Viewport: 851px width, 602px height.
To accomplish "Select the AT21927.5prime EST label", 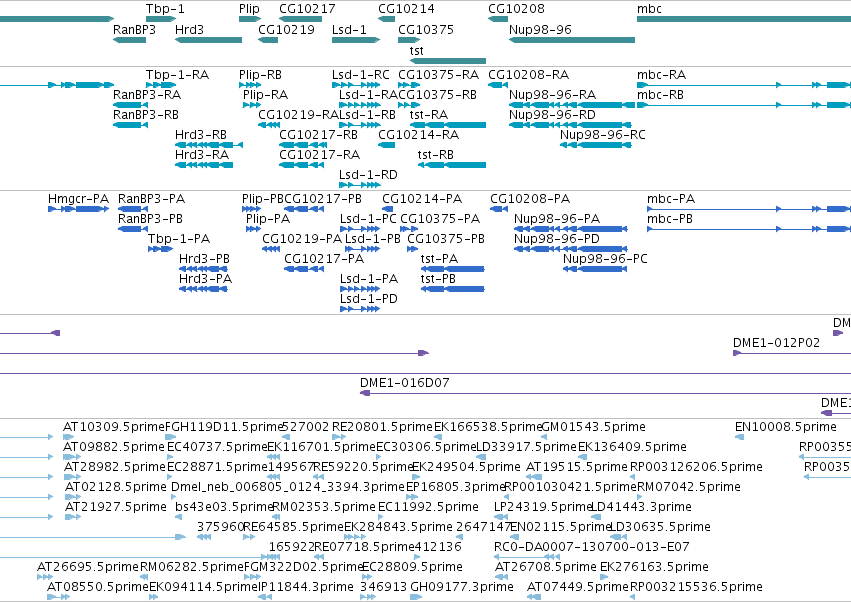I will coord(116,507).
